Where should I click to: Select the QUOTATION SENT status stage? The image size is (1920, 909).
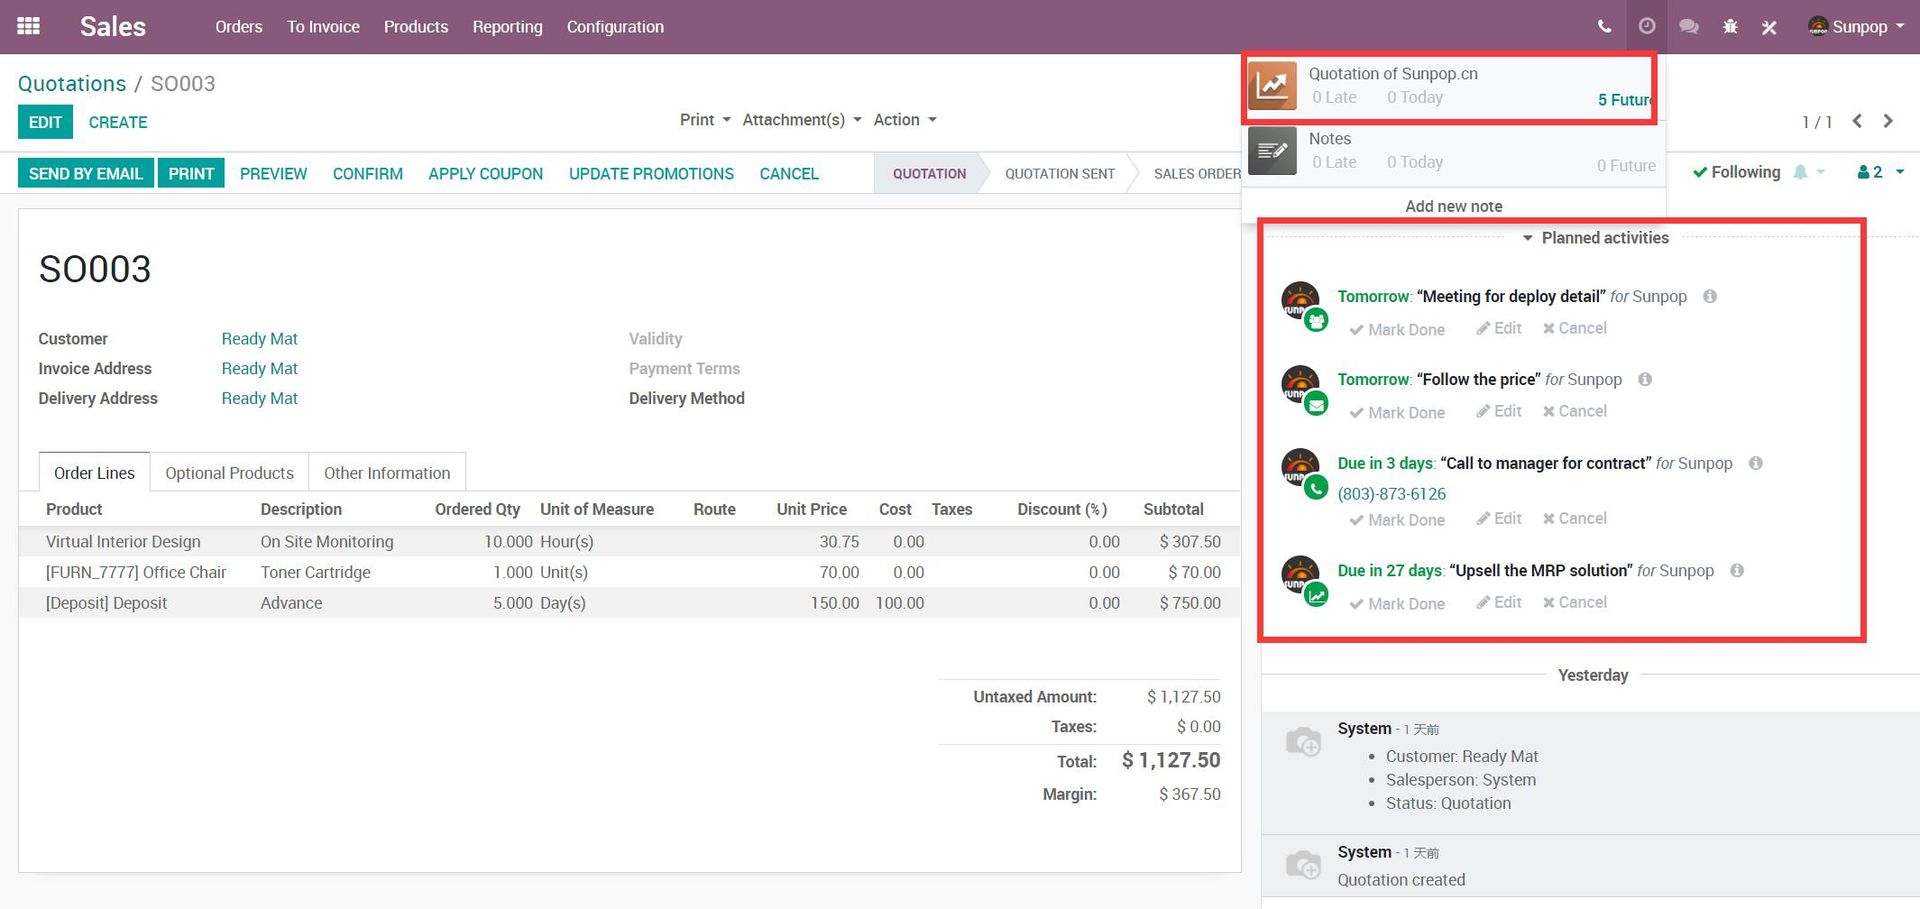(x=1060, y=174)
